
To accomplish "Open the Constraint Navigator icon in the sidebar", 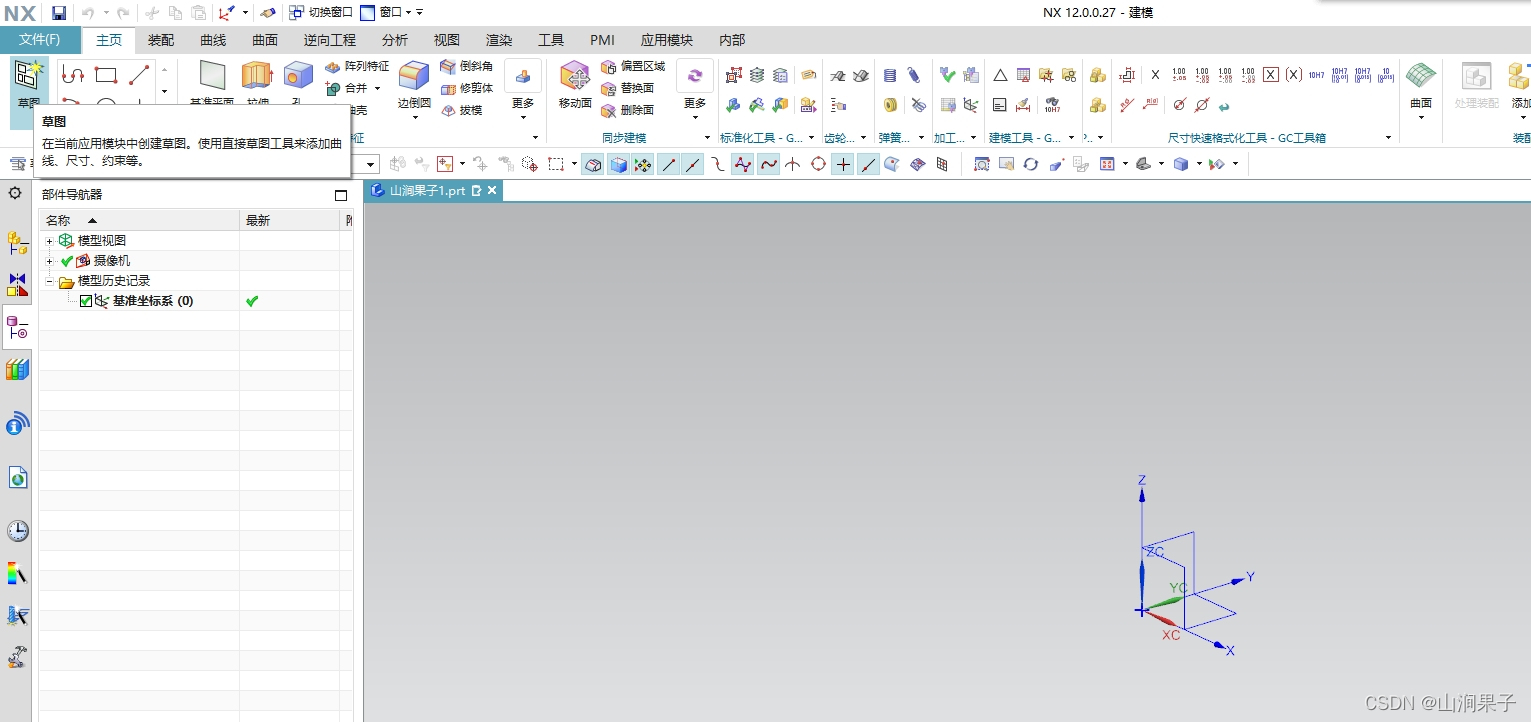I will click(17, 285).
